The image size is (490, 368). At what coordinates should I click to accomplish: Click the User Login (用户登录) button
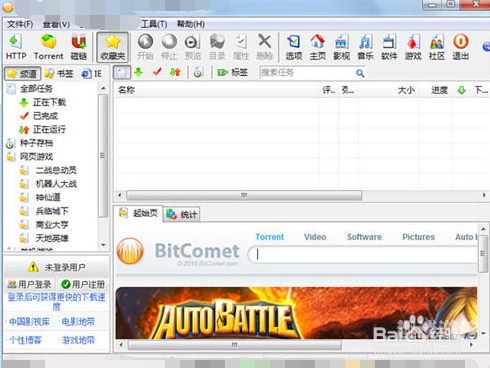[x=30, y=284]
